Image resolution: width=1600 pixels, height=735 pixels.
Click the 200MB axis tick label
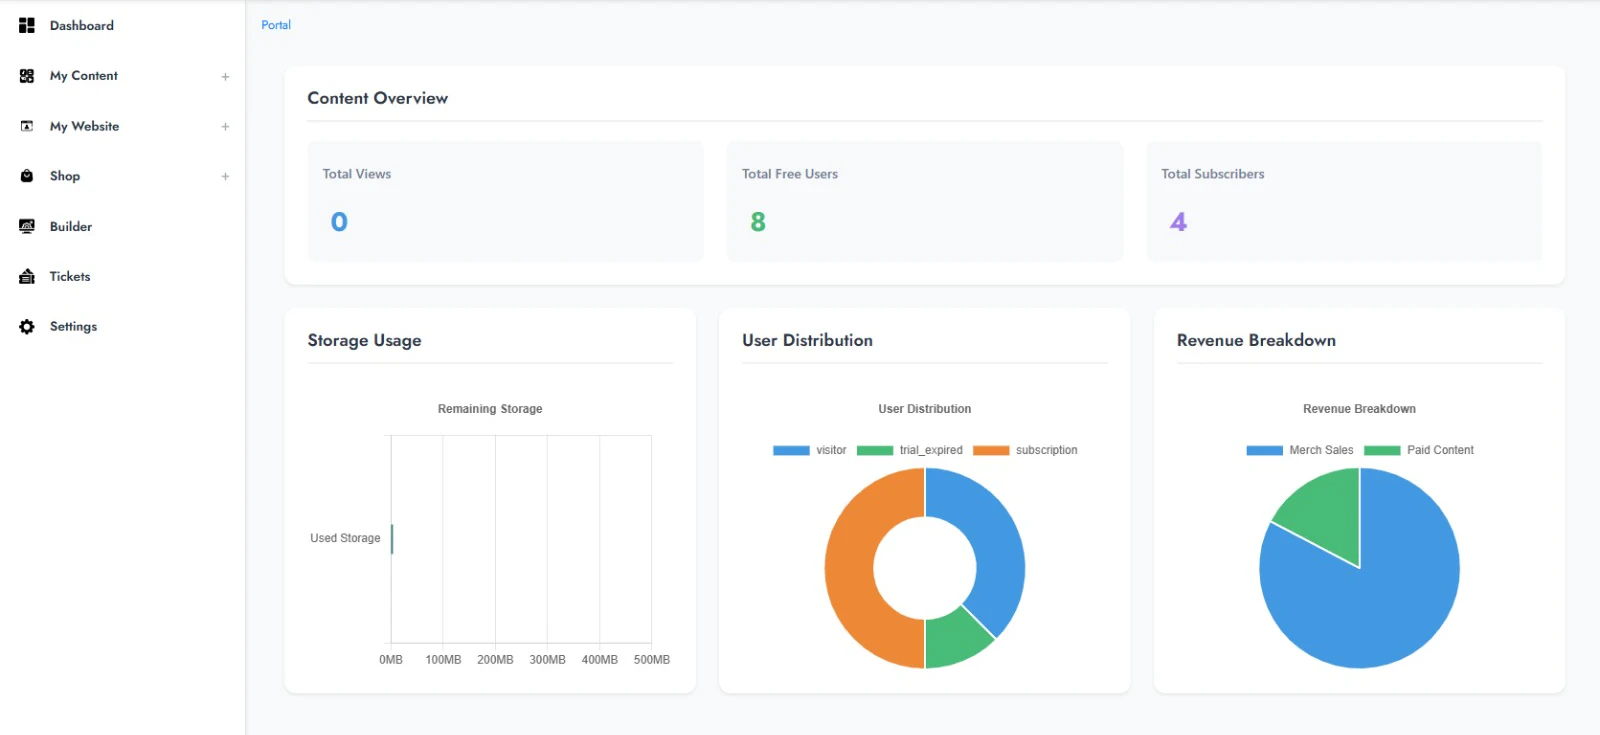[495, 660]
